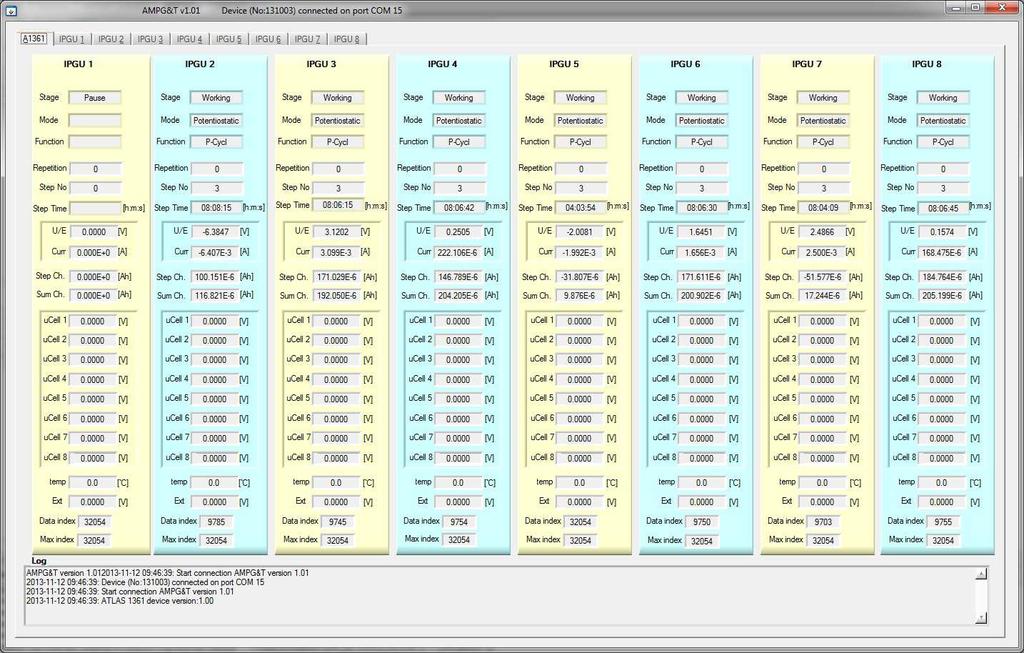Open the application system menu icon

click(10, 10)
